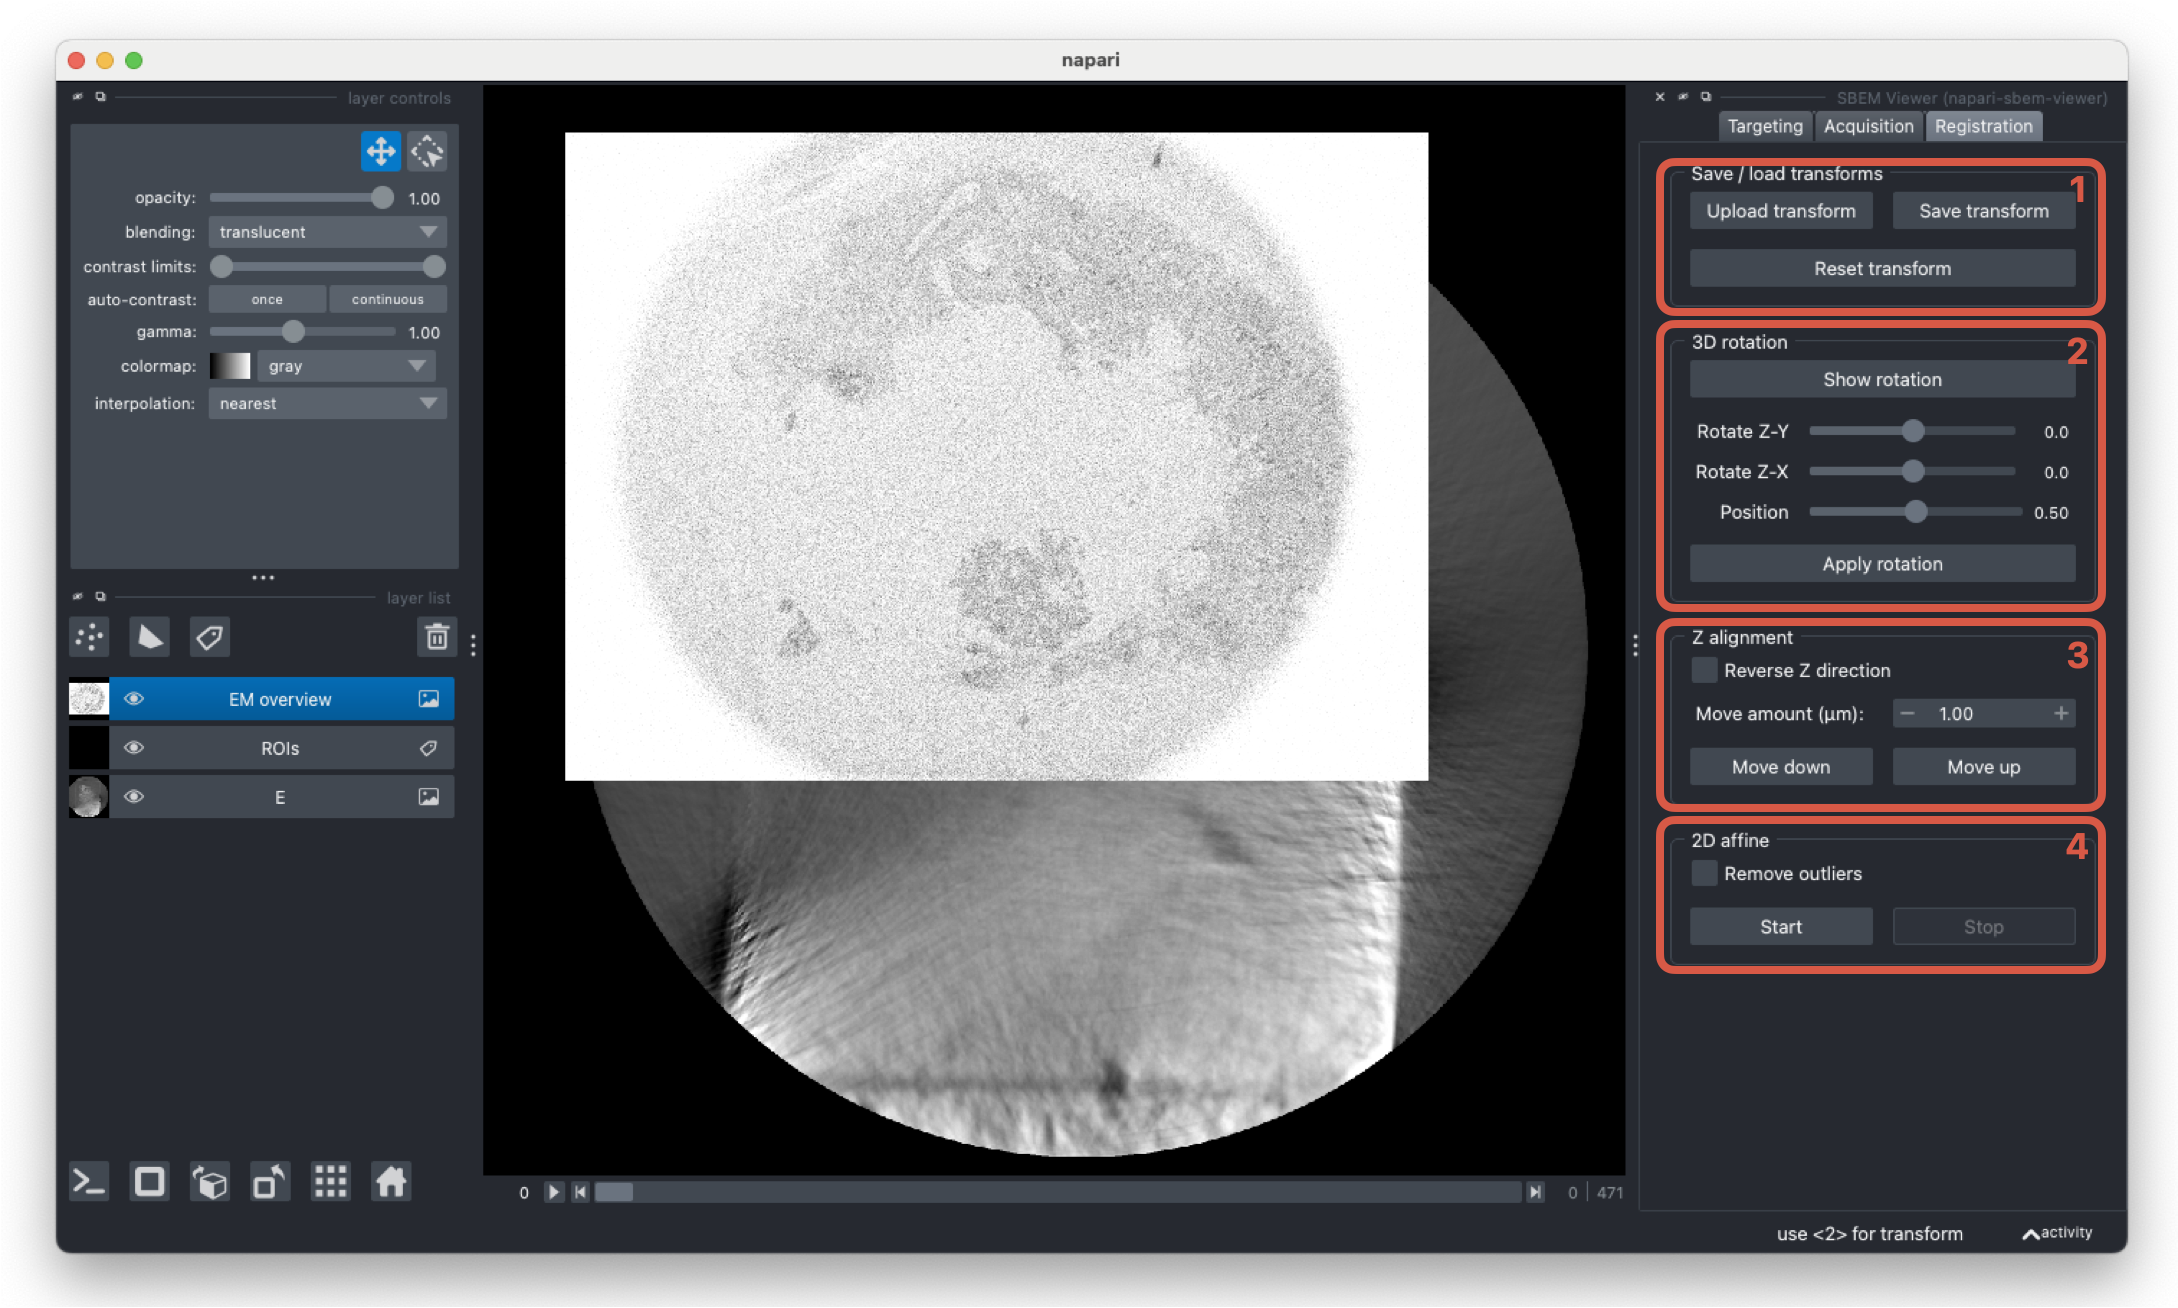Hide the E layer eye icon
2178x1308 pixels.
tap(134, 797)
